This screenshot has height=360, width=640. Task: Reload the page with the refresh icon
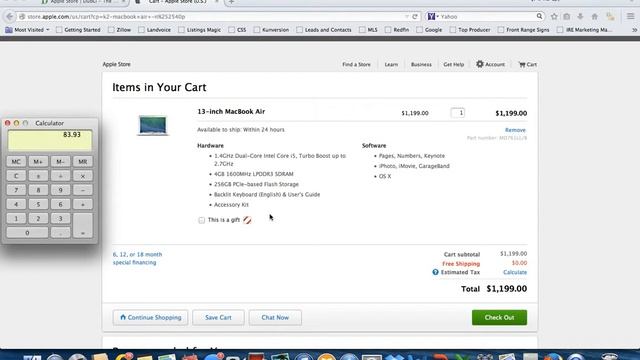tap(415, 17)
